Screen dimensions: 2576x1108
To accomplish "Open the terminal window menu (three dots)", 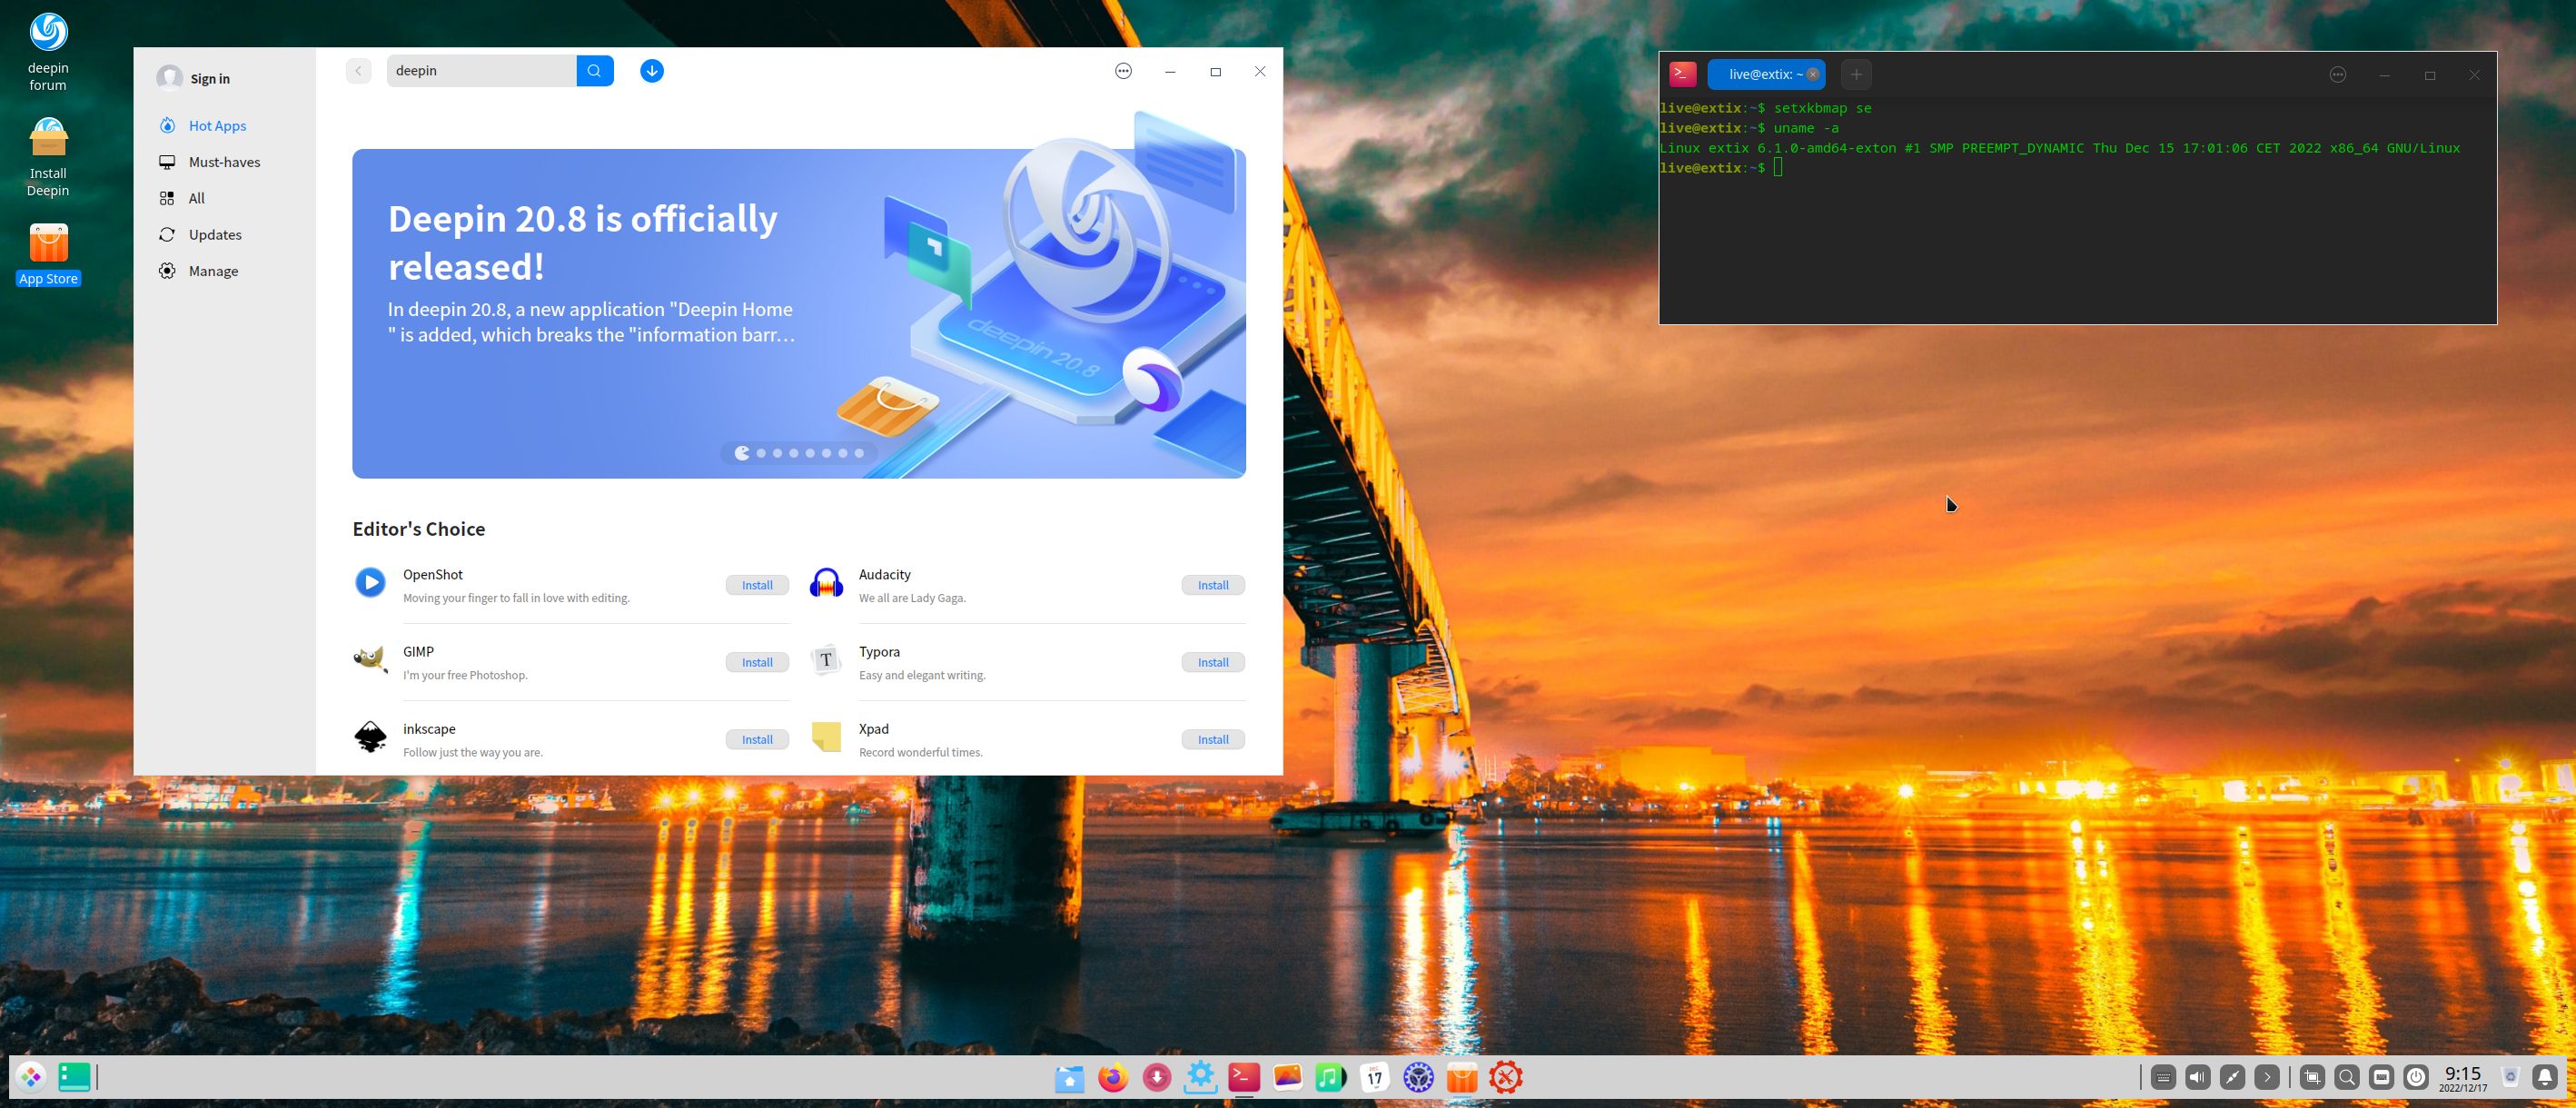I will (2338, 75).
